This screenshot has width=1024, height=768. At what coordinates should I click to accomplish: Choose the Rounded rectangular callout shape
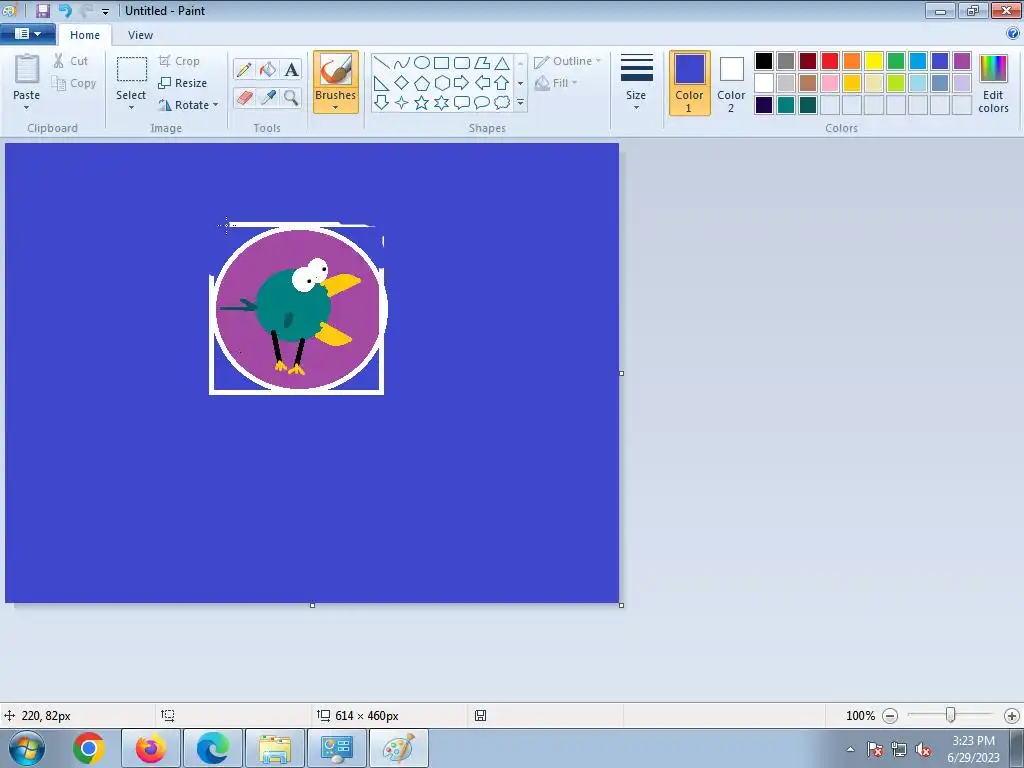tap(462, 103)
